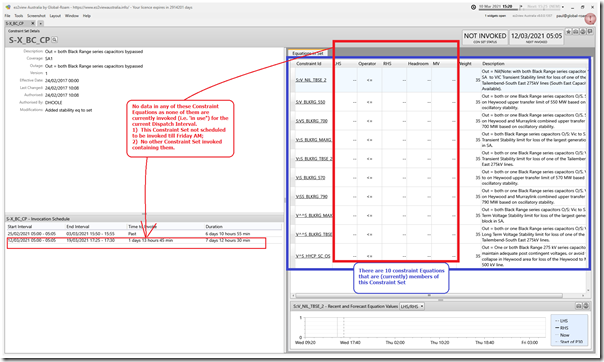
Task: Toggle the Now legend entry
Action: coord(562,335)
